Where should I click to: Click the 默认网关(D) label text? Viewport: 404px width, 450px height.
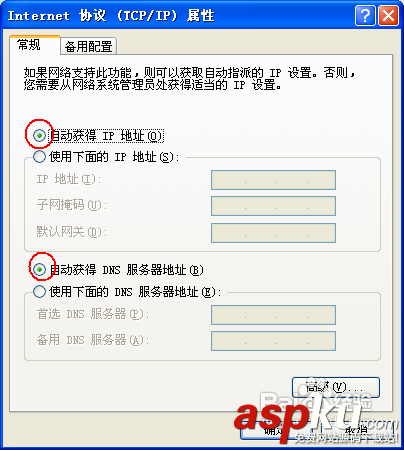(72, 232)
